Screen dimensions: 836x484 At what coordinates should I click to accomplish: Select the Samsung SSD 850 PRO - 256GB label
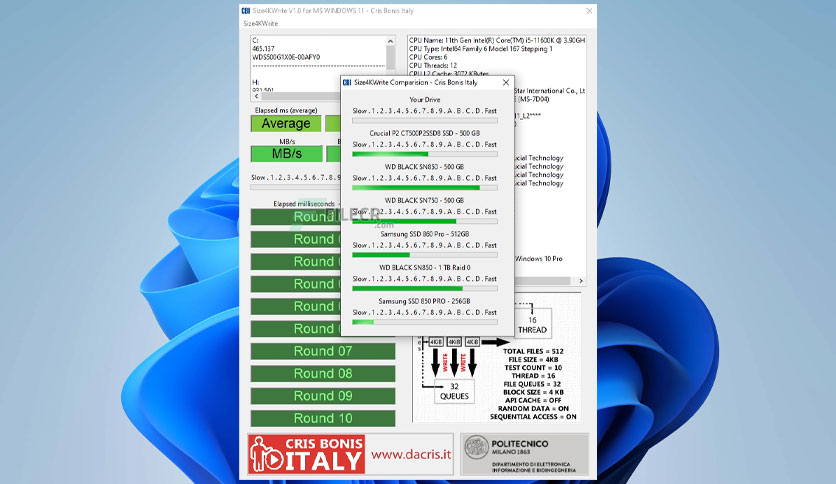point(424,301)
